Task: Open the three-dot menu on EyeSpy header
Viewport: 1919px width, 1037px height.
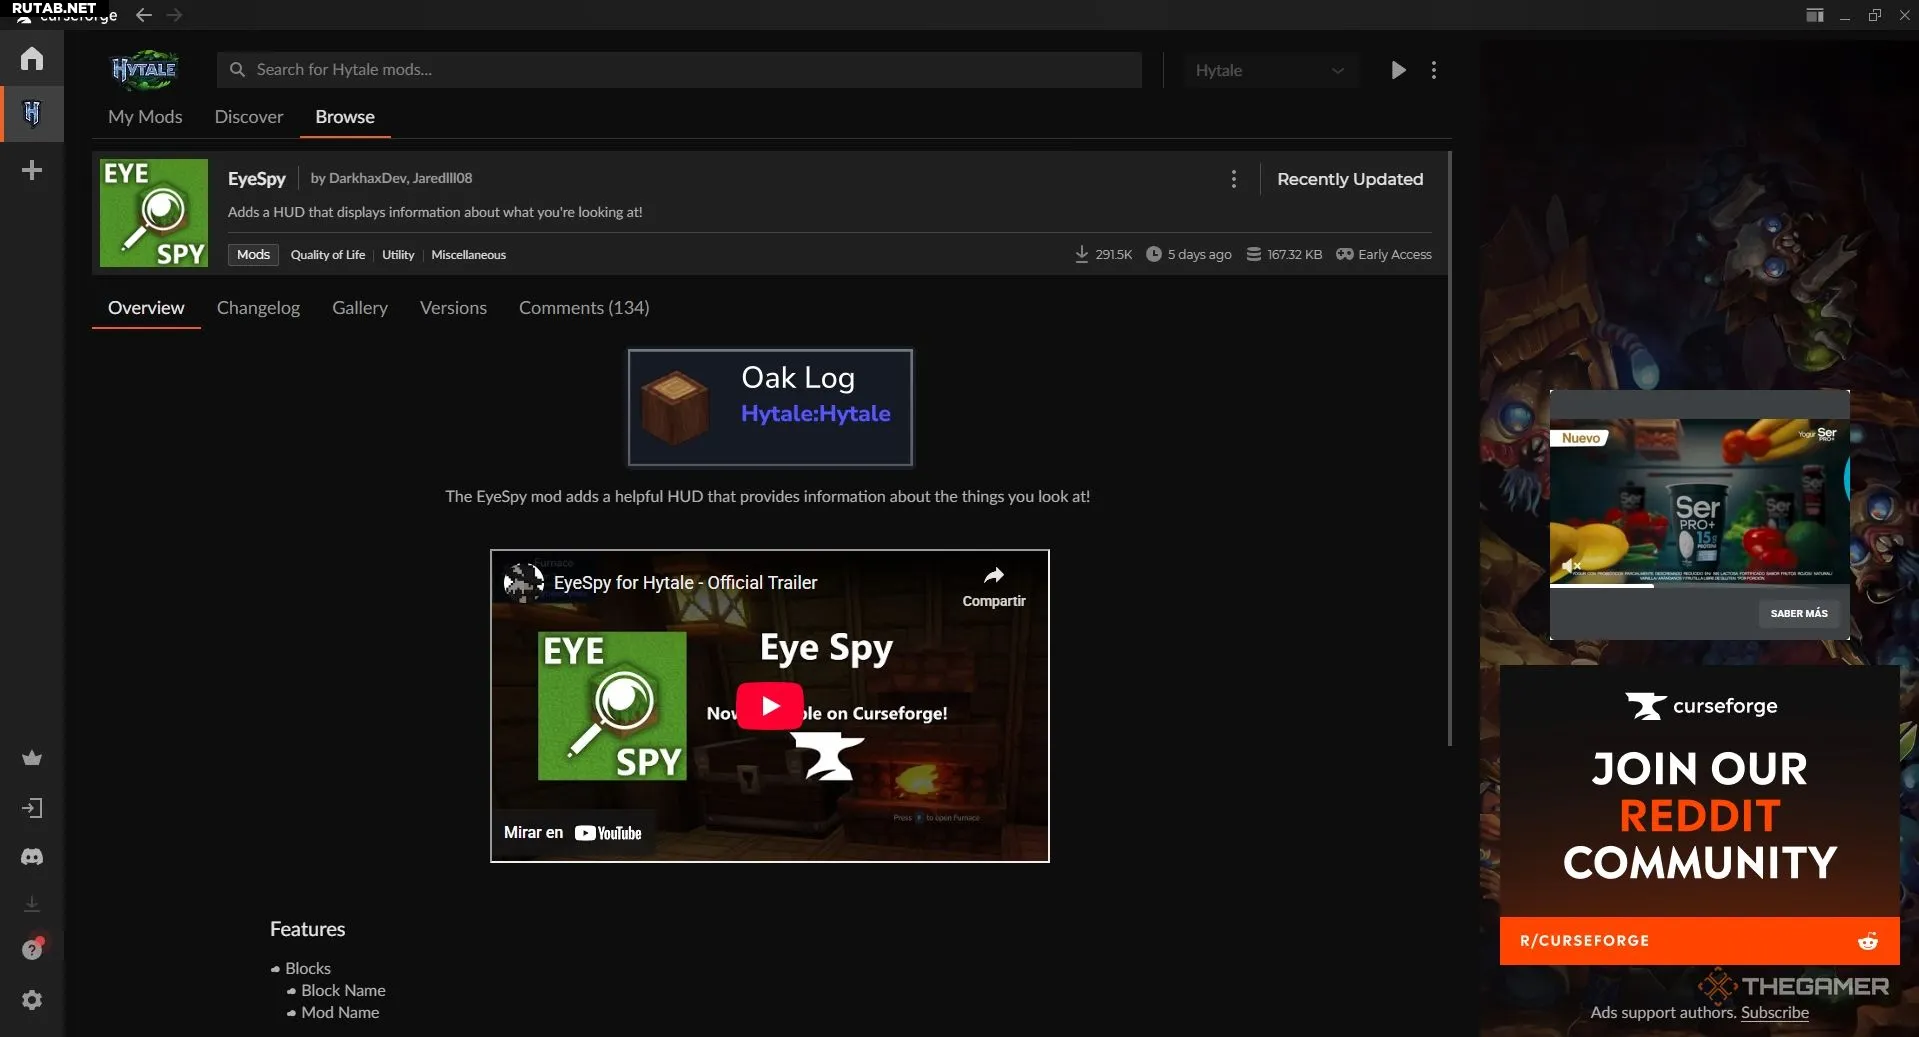Action: click(1233, 179)
